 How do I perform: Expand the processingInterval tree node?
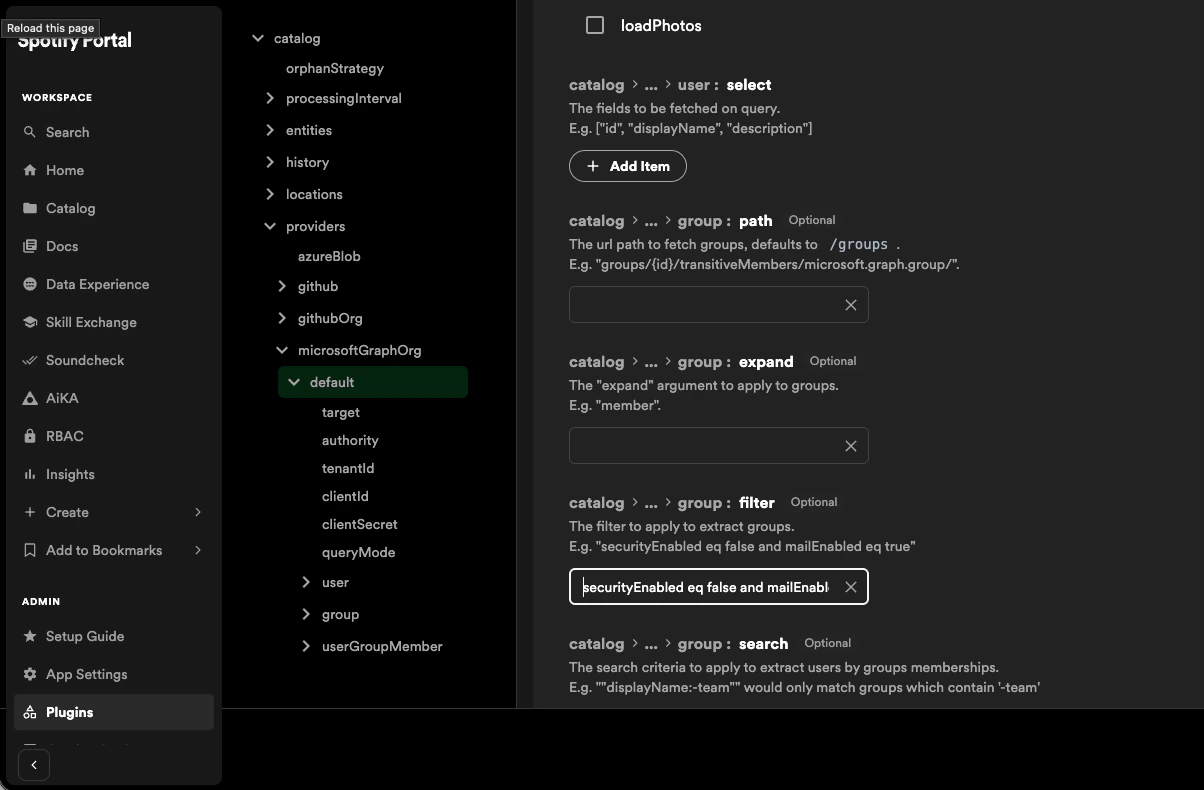tap(270, 98)
